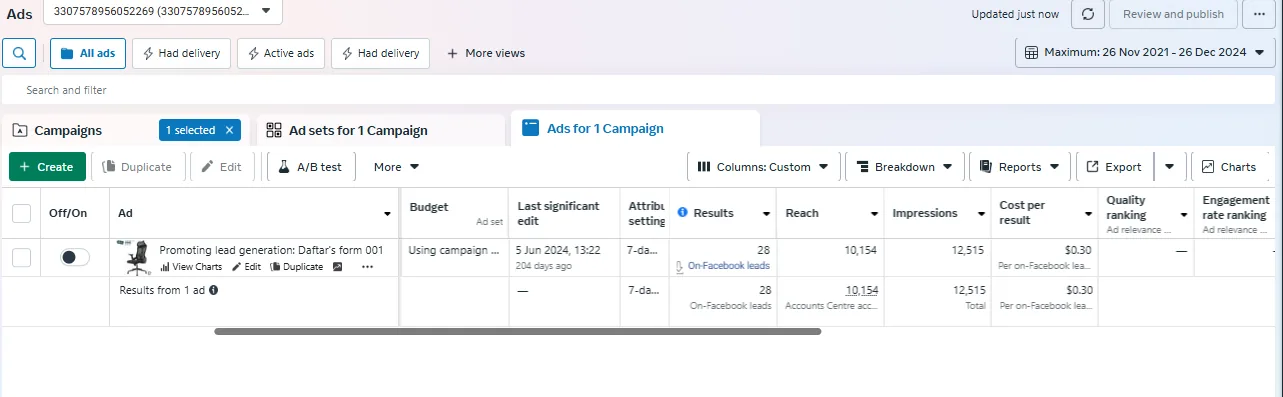This screenshot has height=397, width=1283.
Task: Refresh data with the reload icon
Action: (x=1087, y=14)
